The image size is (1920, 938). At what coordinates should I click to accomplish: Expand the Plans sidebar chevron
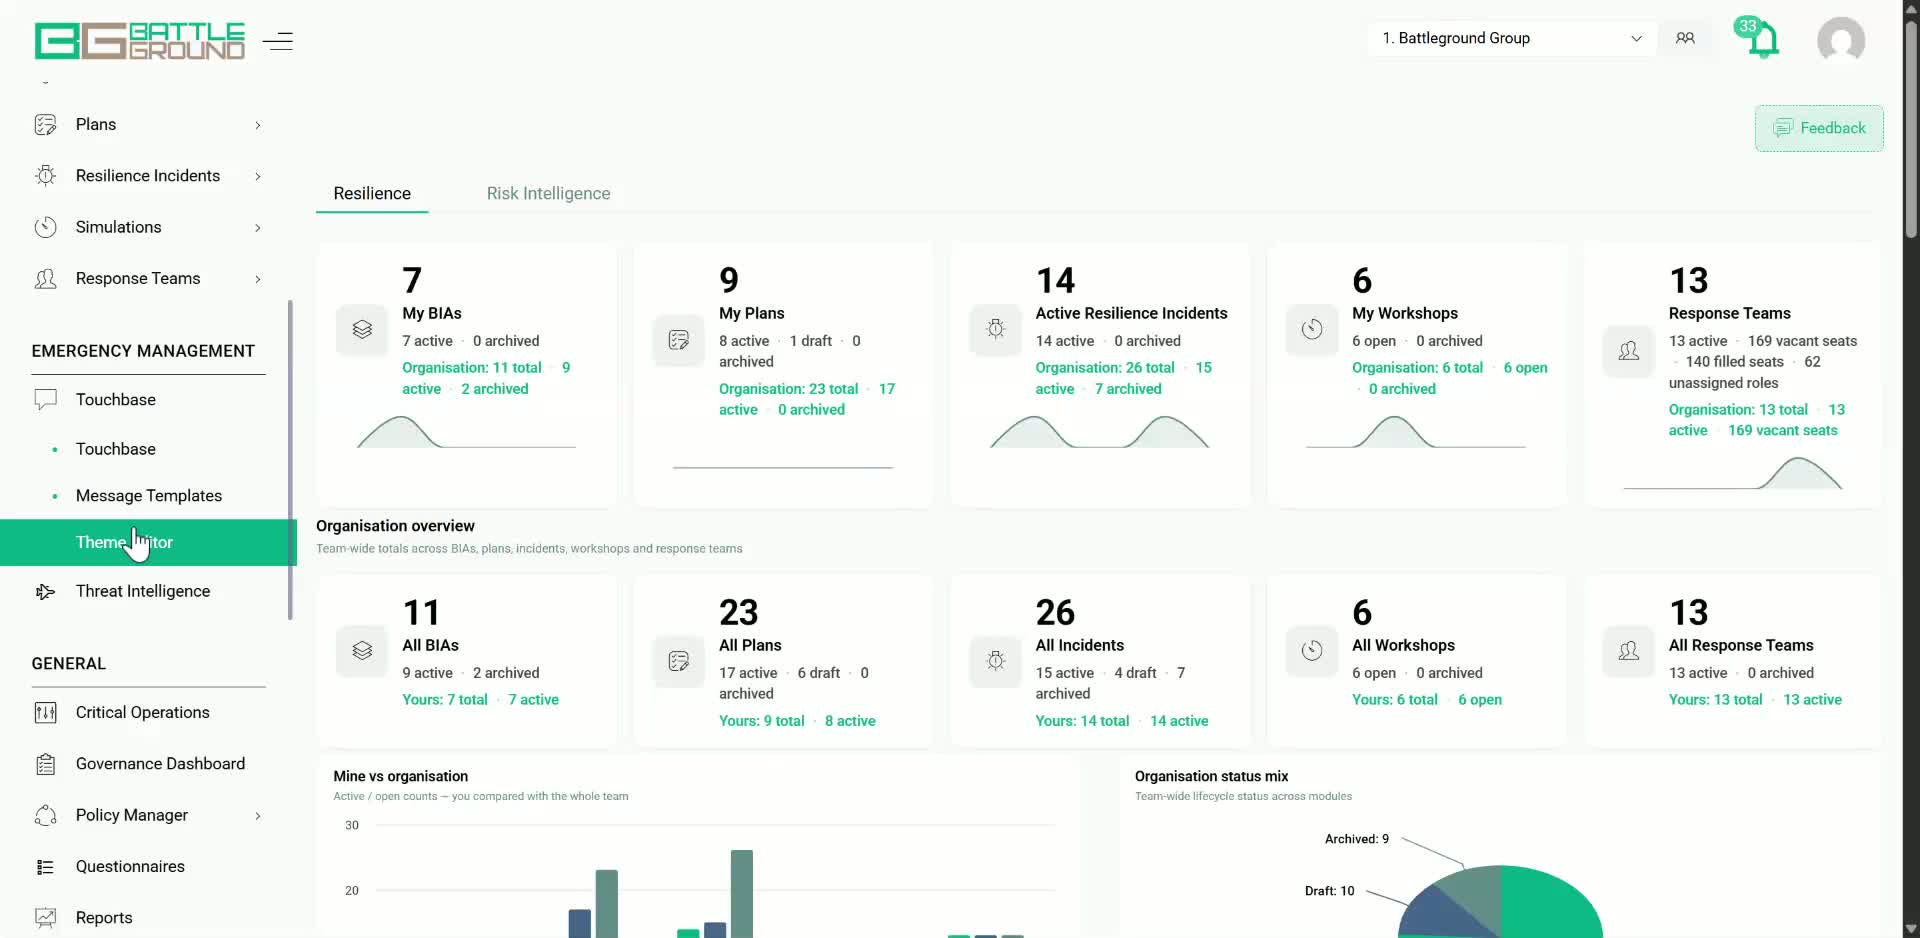[258, 125]
